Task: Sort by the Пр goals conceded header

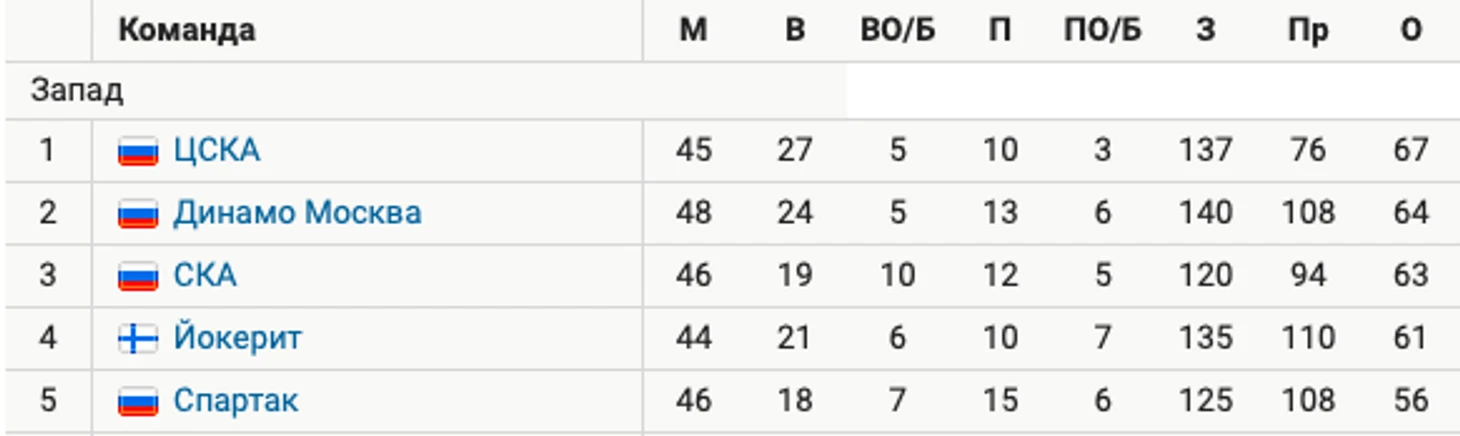Action: [1308, 31]
